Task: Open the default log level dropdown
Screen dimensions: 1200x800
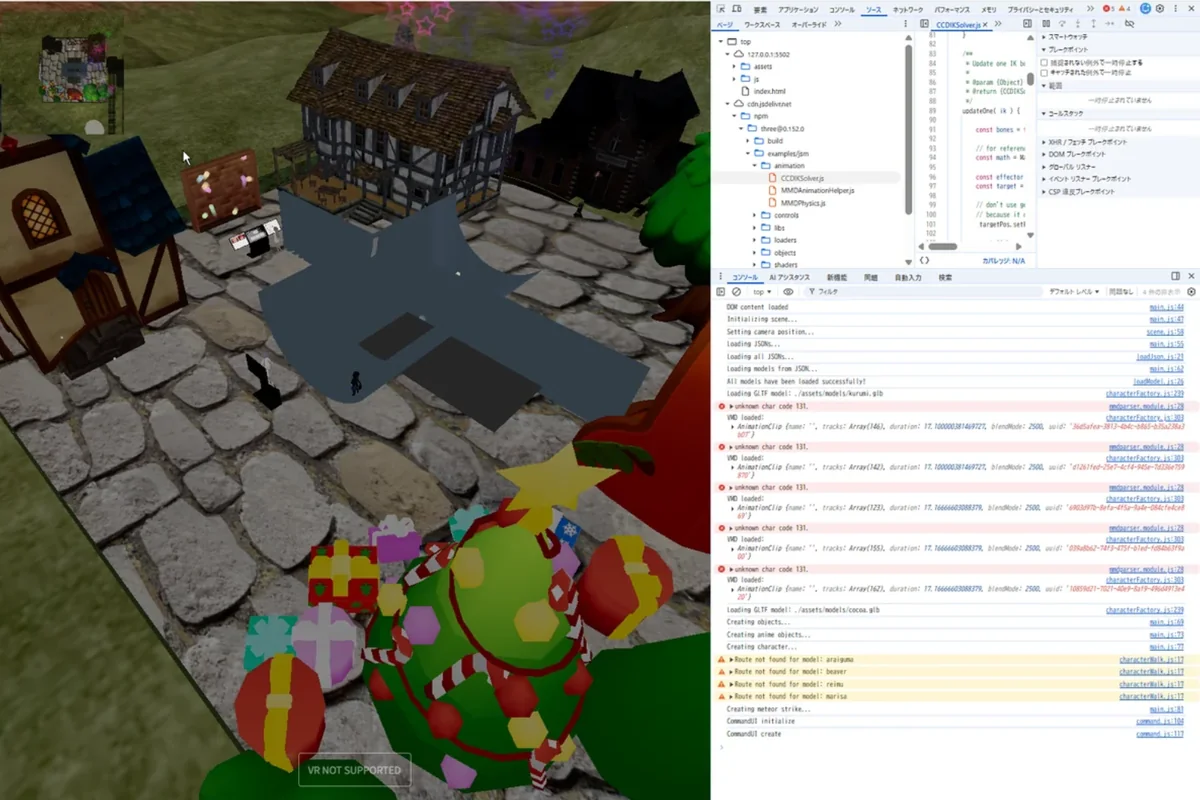Action: coord(1073,292)
